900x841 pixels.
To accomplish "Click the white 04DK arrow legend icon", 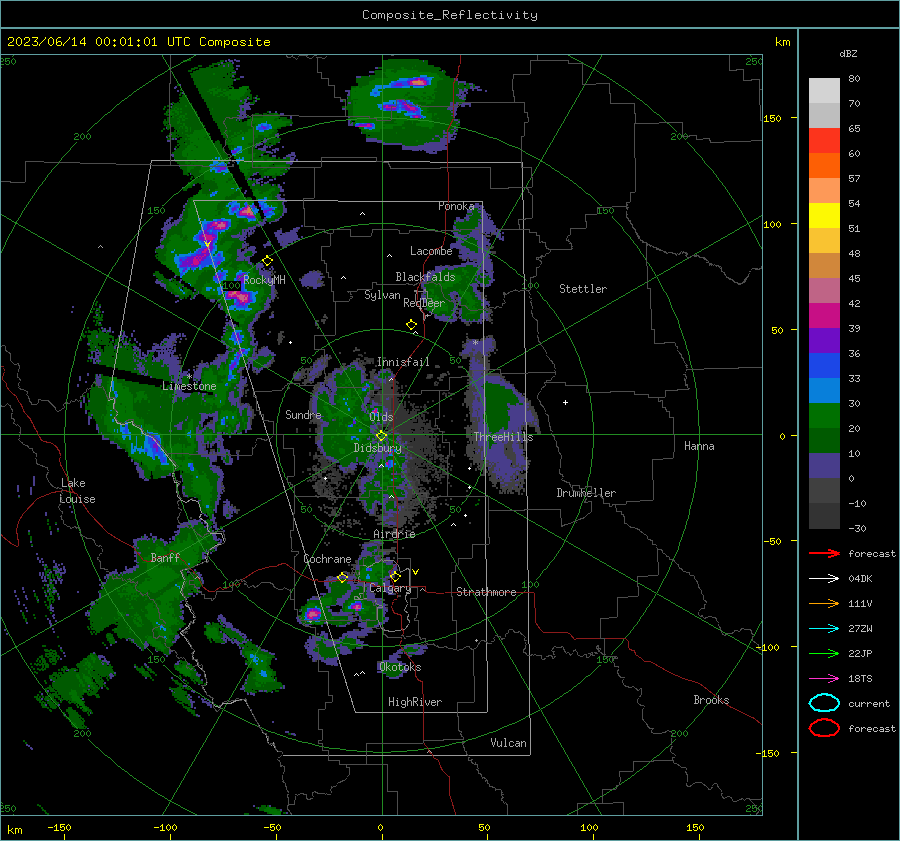I will 824,579.
